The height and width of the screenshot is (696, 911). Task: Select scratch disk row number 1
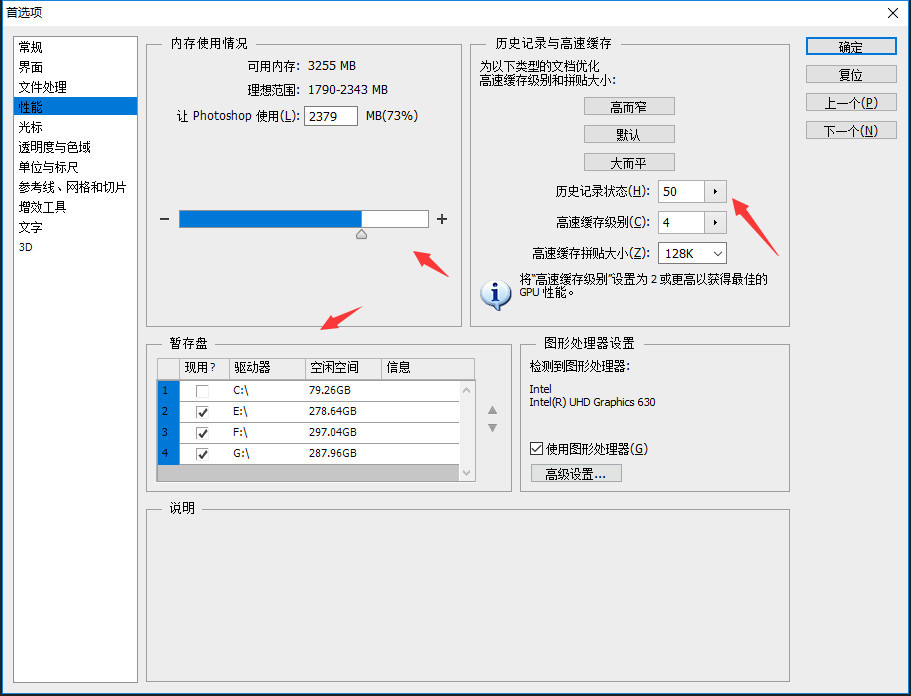[x=168, y=391]
